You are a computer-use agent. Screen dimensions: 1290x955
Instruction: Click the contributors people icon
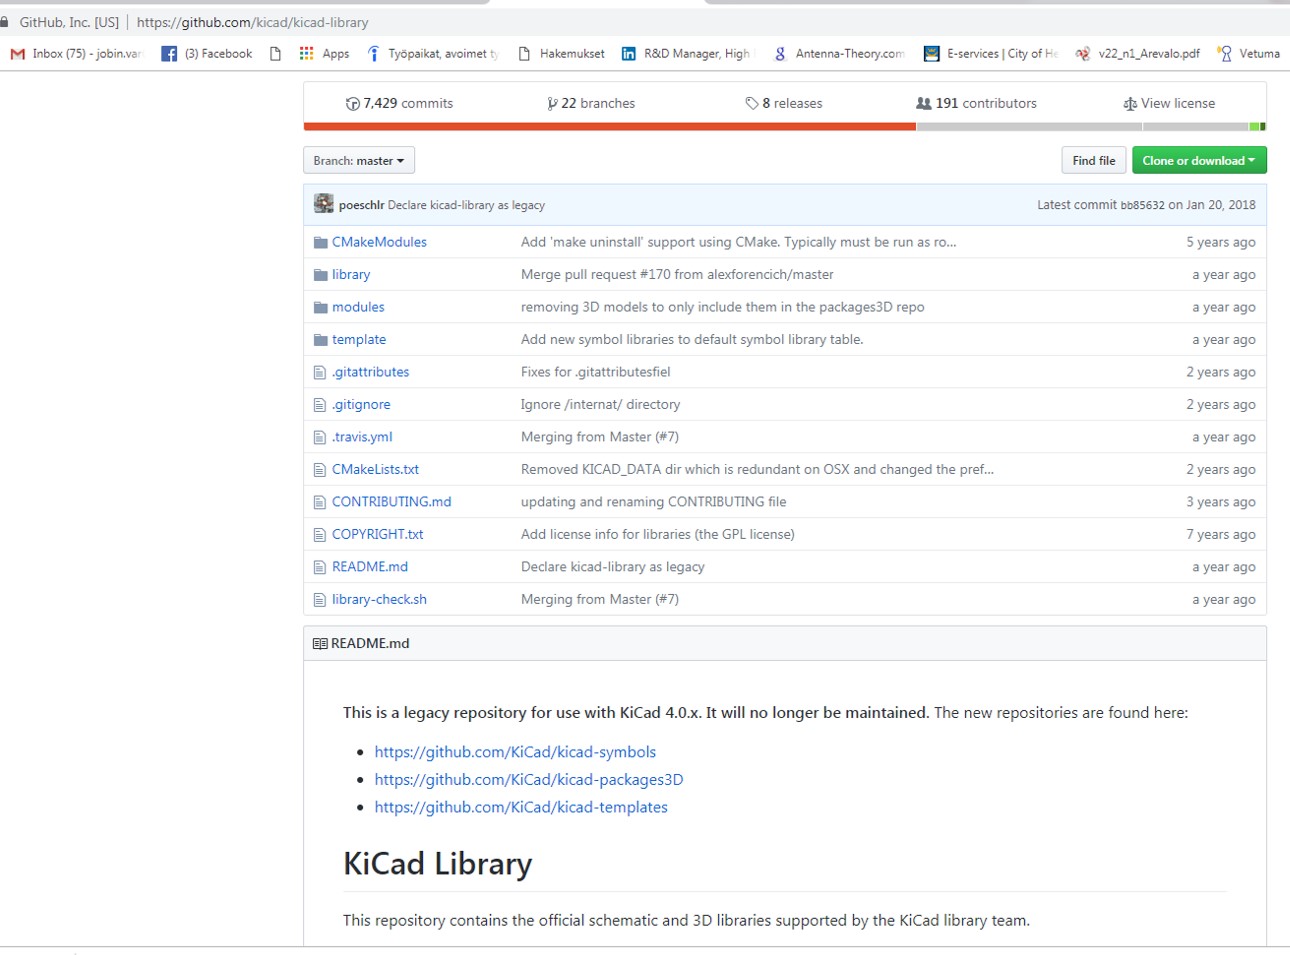(924, 103)
